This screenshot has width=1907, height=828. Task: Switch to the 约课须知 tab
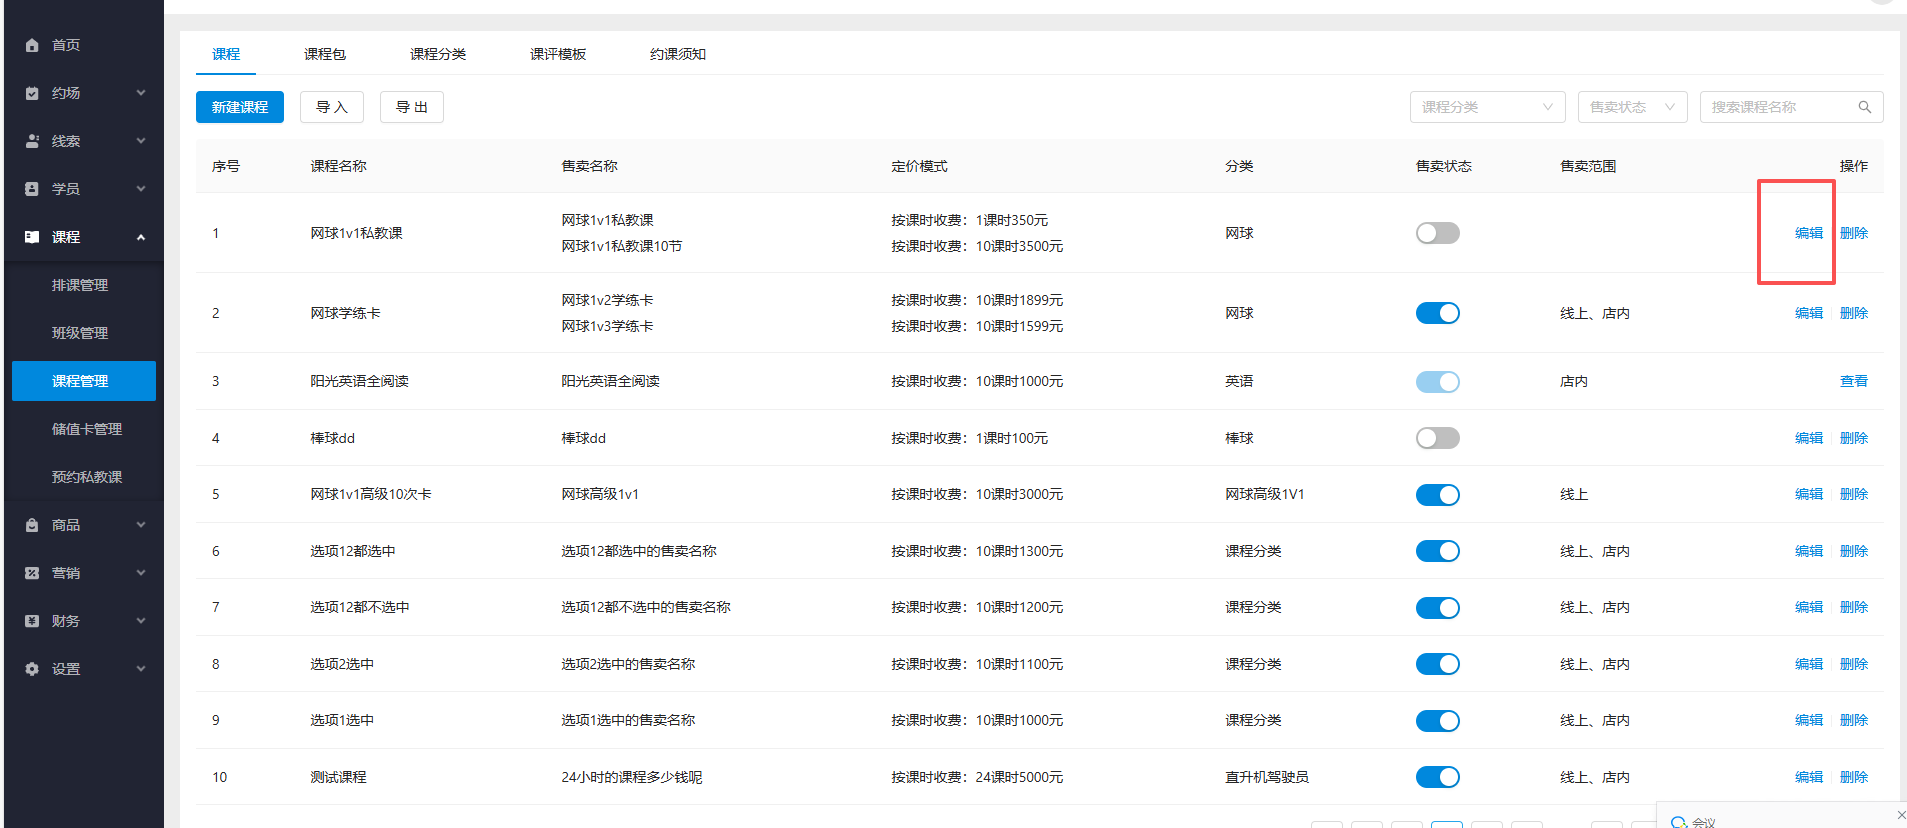[678, 54]
